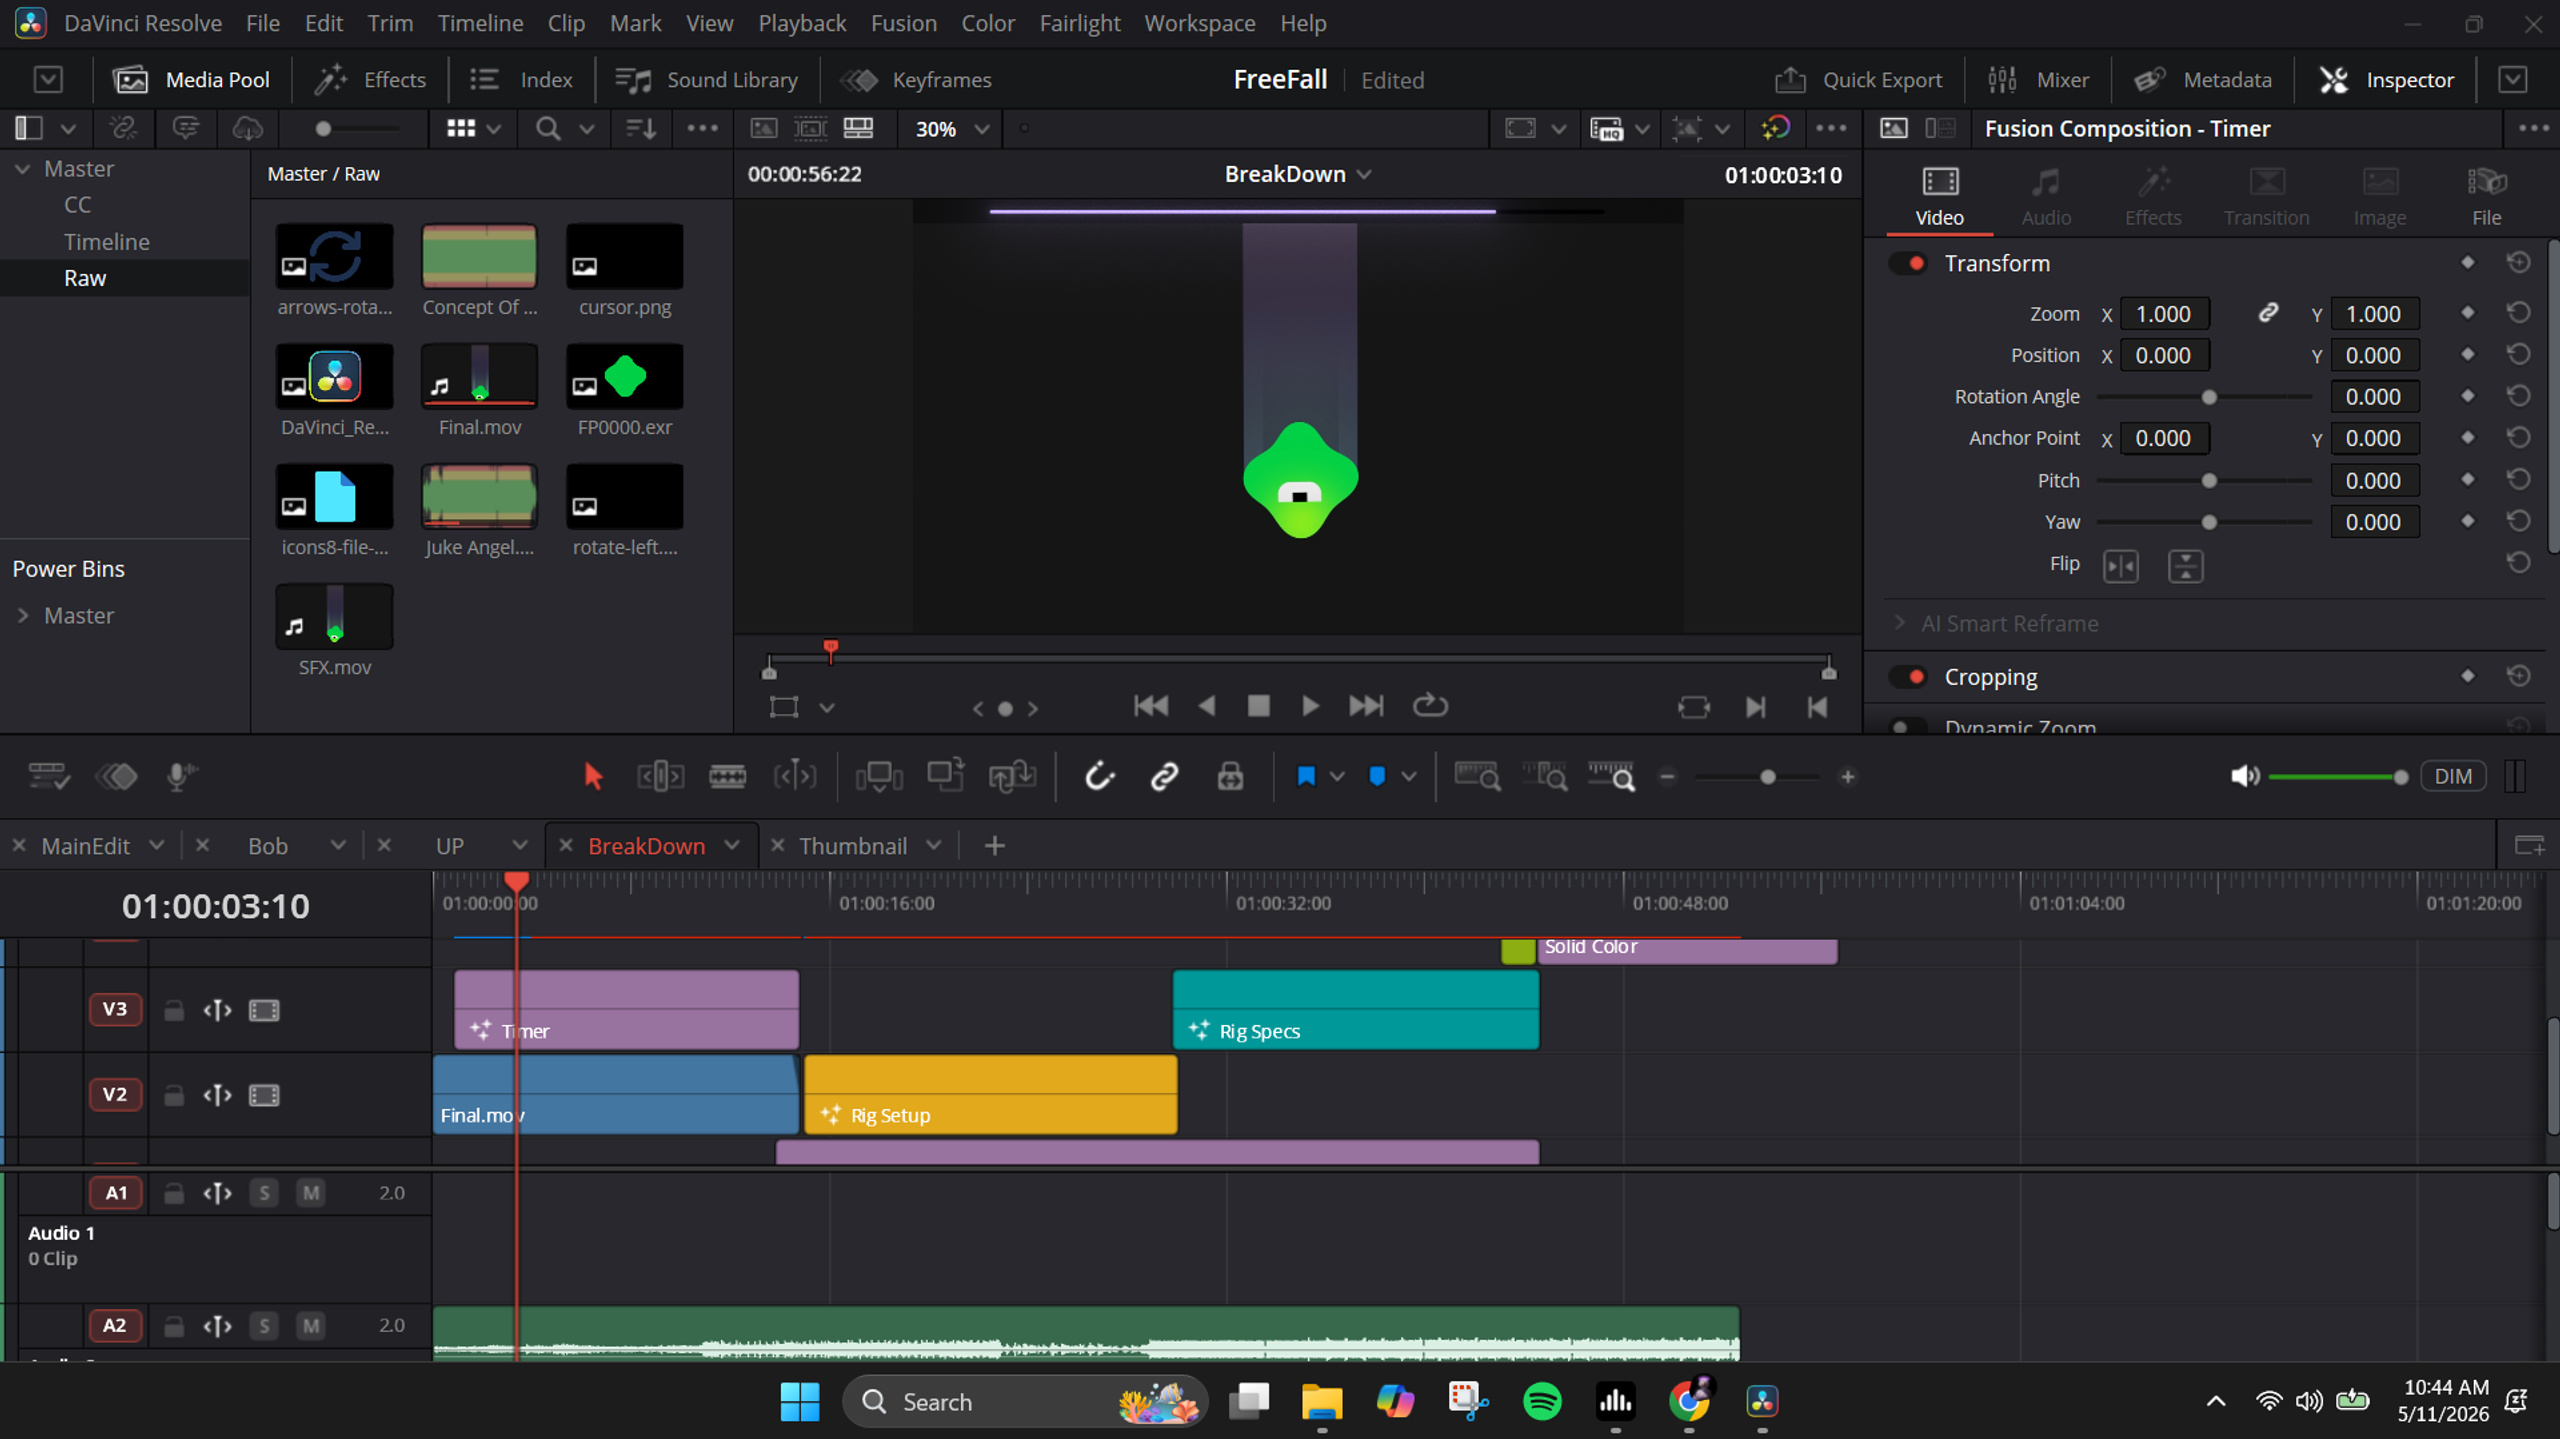
Task: Click the Rotation Angle slider
Action: (x=2204, y=397)
